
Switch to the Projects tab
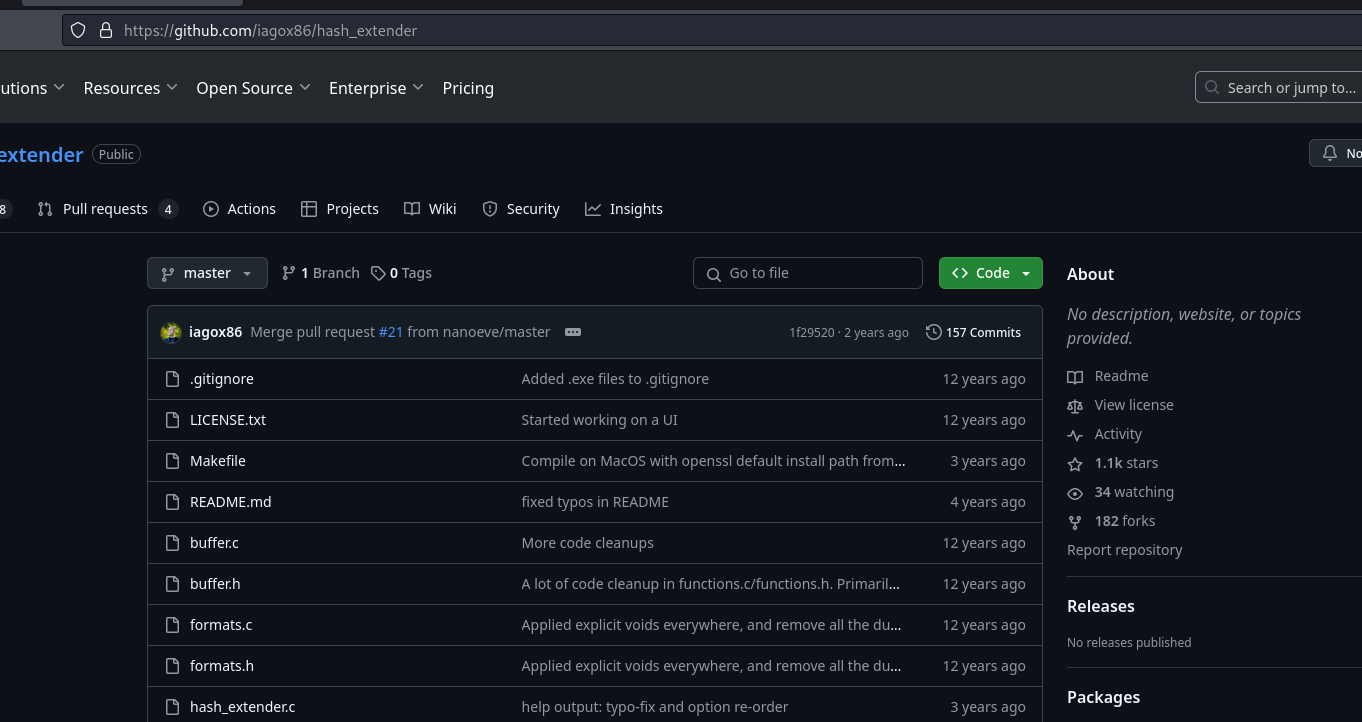[340, 209]
